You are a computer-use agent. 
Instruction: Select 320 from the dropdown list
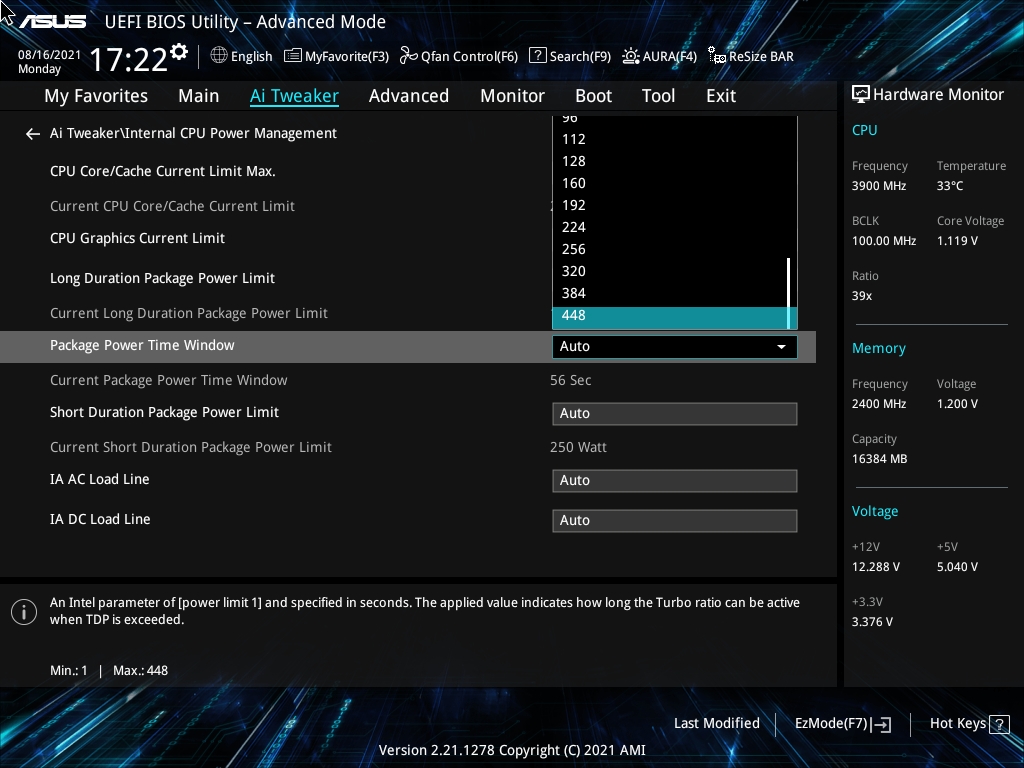(670, 271)
